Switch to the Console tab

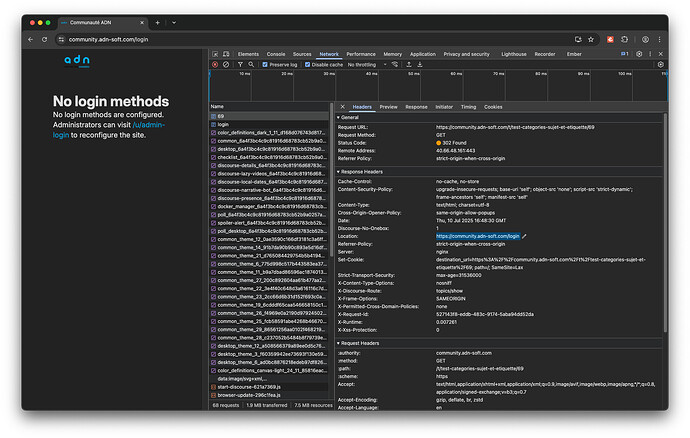pos(276,54)
